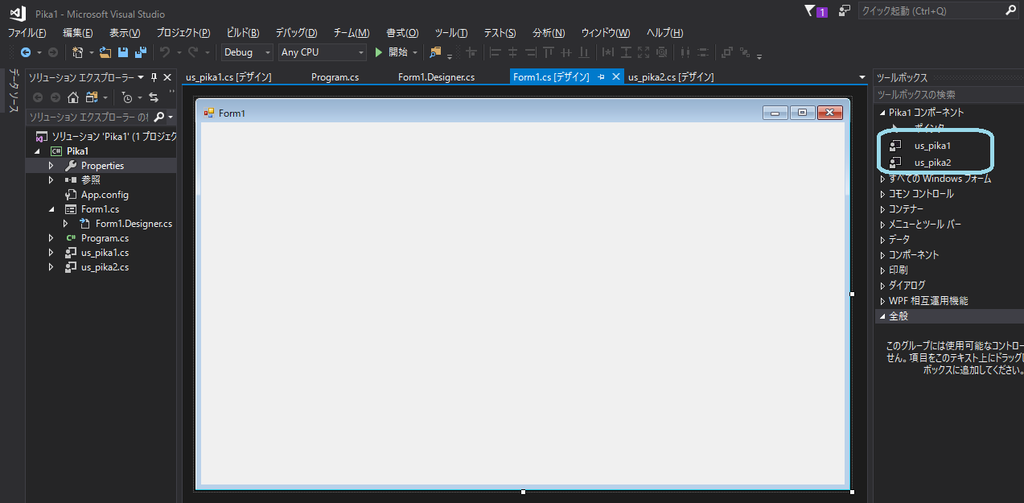This screenshot has height=503, width=1024.
Task: Select App.config in Solution Explorer
Action: coord(104,195)
